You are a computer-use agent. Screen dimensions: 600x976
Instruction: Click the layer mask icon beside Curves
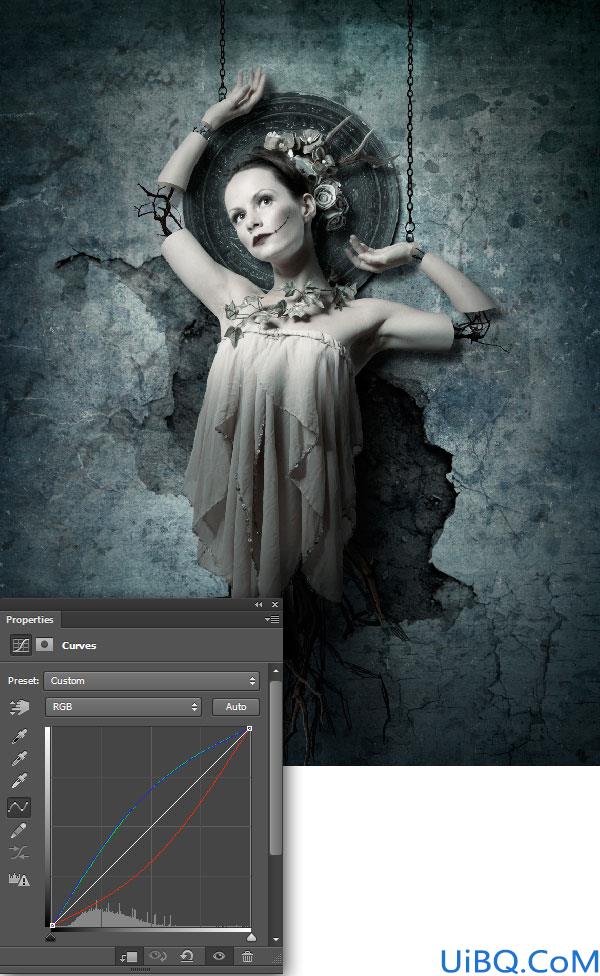point(44,644)
